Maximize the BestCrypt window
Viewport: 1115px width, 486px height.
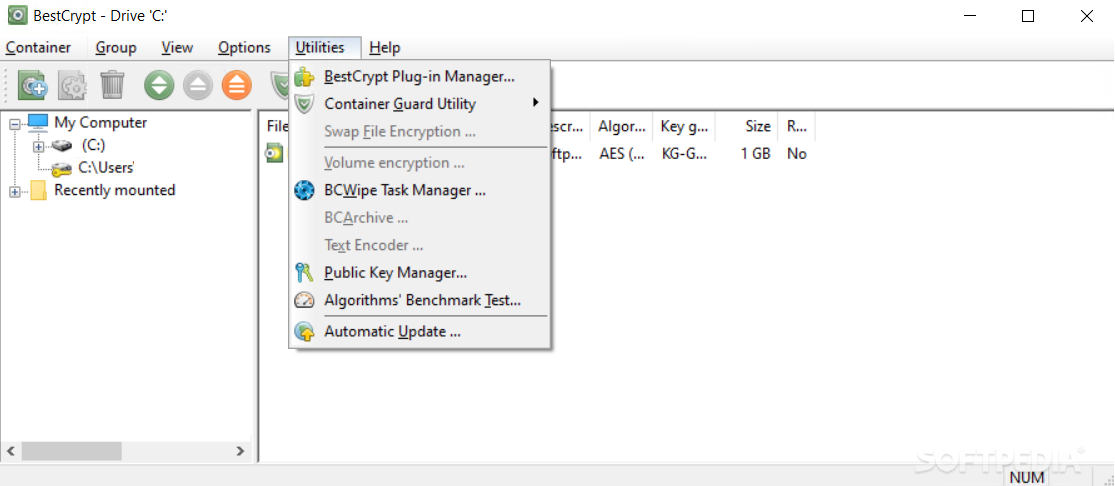pyautogui.click(x=1028, y=16)
